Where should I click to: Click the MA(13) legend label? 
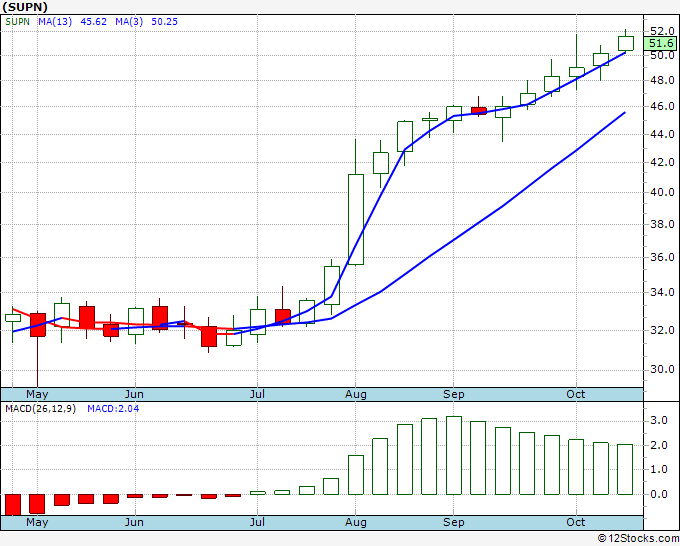click(55, 22)
